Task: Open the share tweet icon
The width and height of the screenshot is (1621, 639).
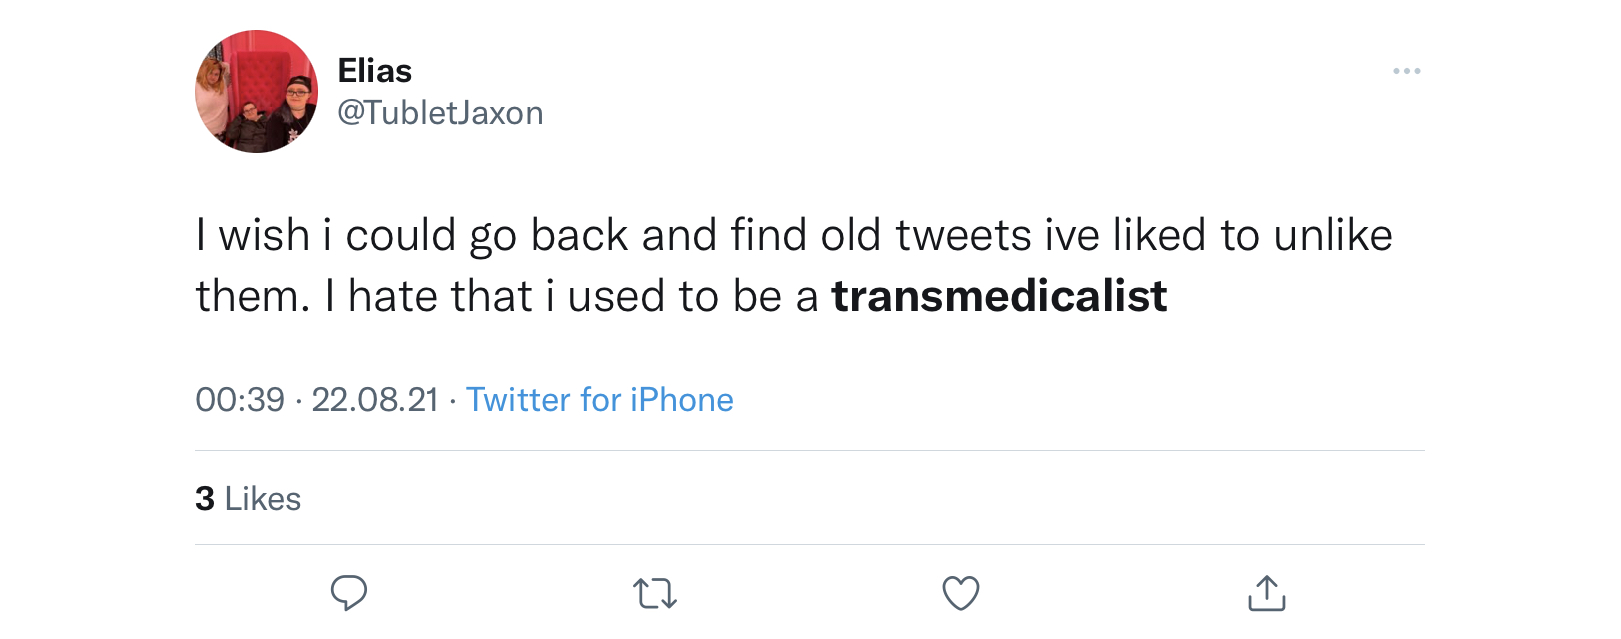Action: pos(1266,592)
